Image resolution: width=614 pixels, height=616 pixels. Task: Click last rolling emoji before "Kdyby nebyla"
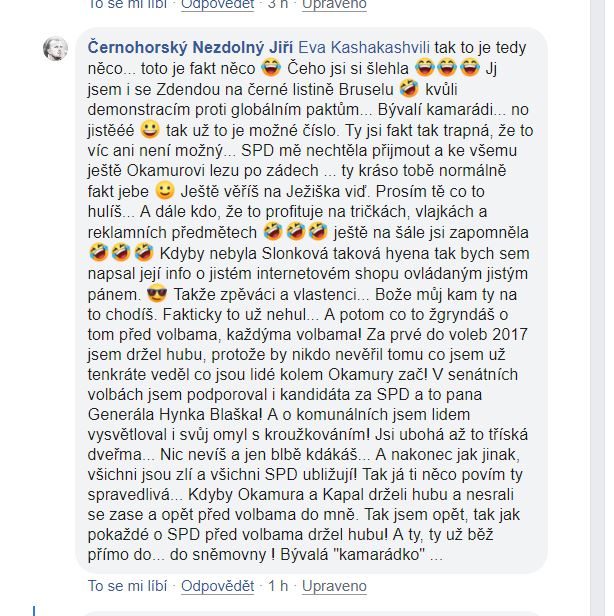click(x=144, y=252)
